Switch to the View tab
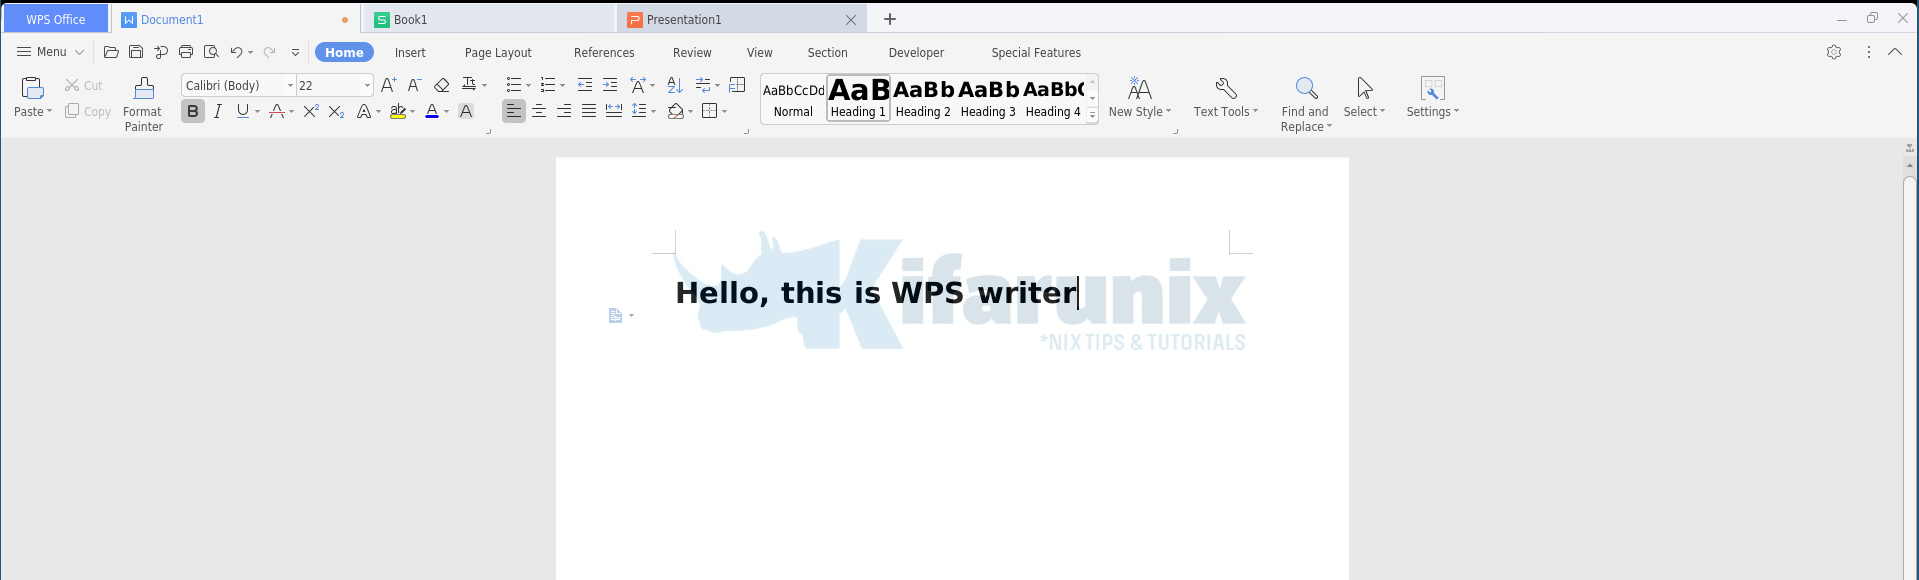This screenshot has width=1919, height=580. [x=760, y=53]
